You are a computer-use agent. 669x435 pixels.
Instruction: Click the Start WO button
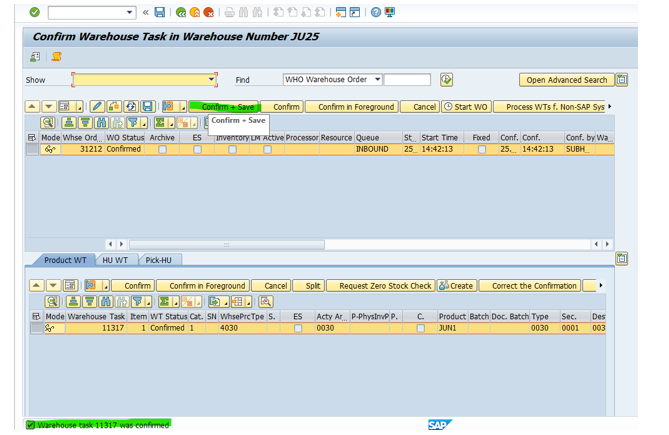pyautogui.click(x=466, y=107)
